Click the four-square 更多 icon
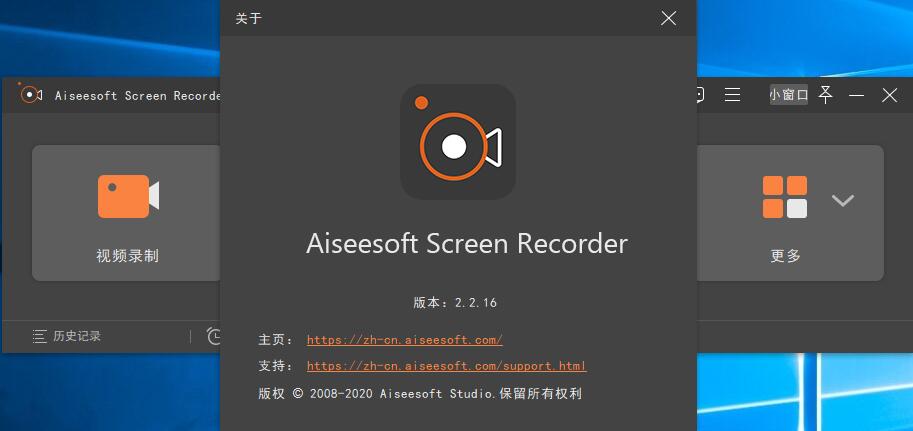 click(x=785, y=197)
